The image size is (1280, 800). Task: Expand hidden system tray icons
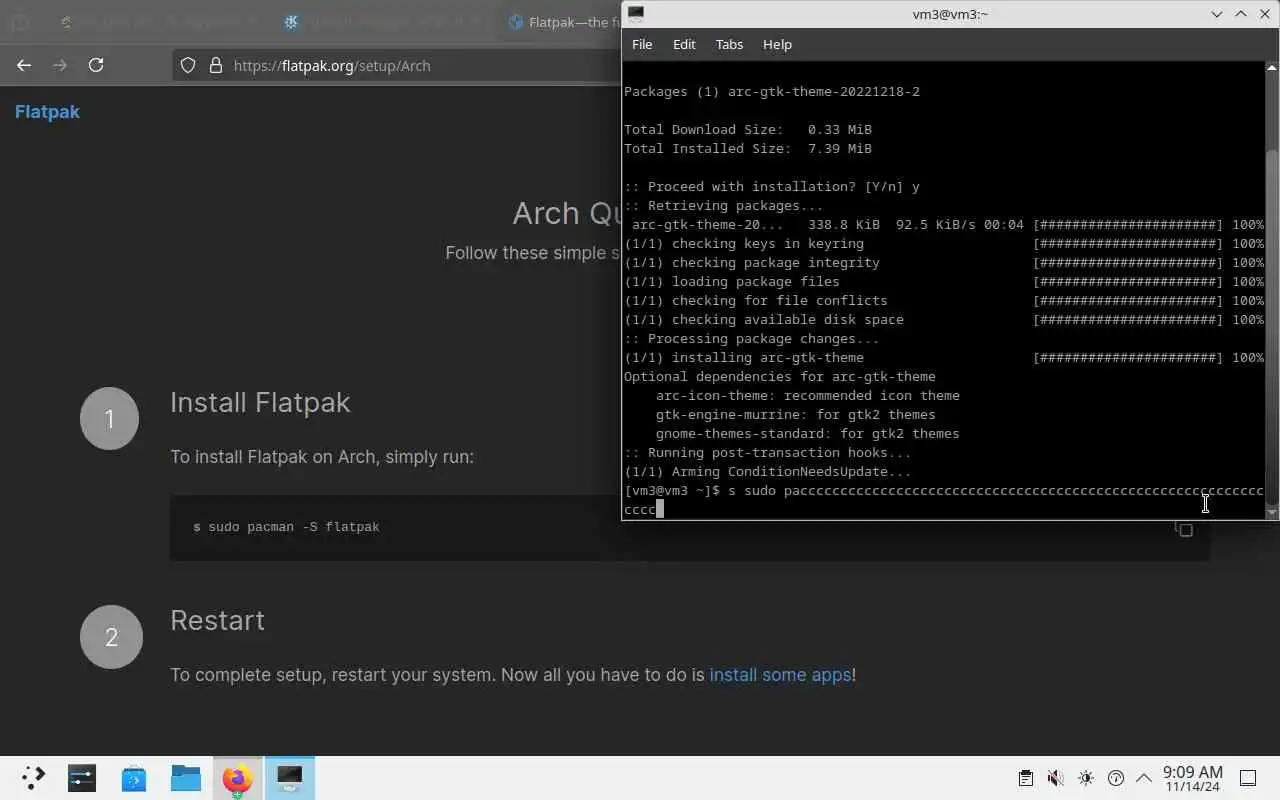tap(1143, 778)
